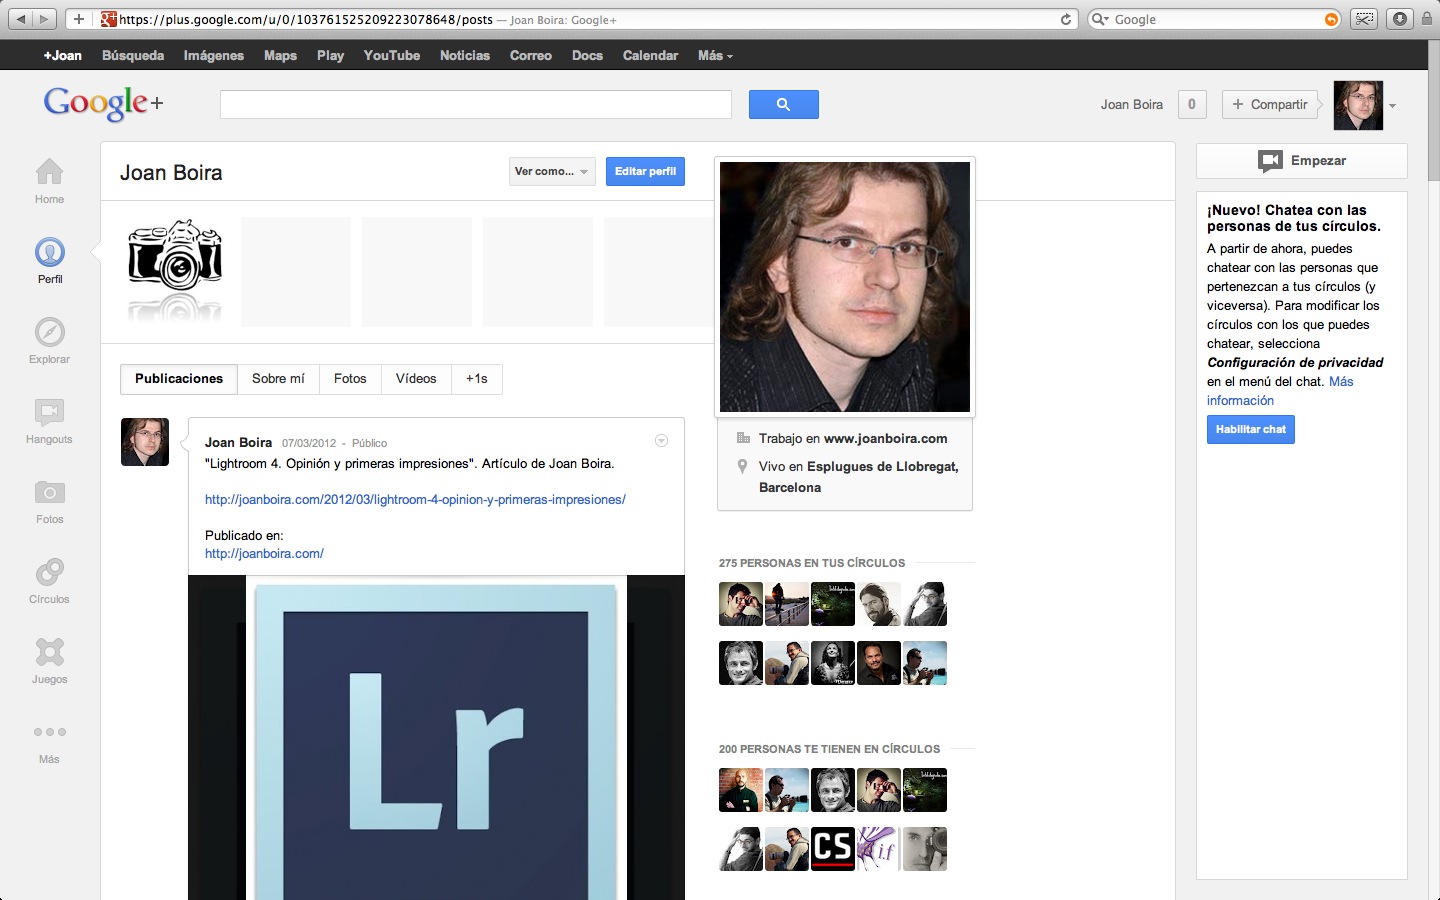1440x900 pixels.
Task: Select the Perfil sidebar icon
Action: 49,253
